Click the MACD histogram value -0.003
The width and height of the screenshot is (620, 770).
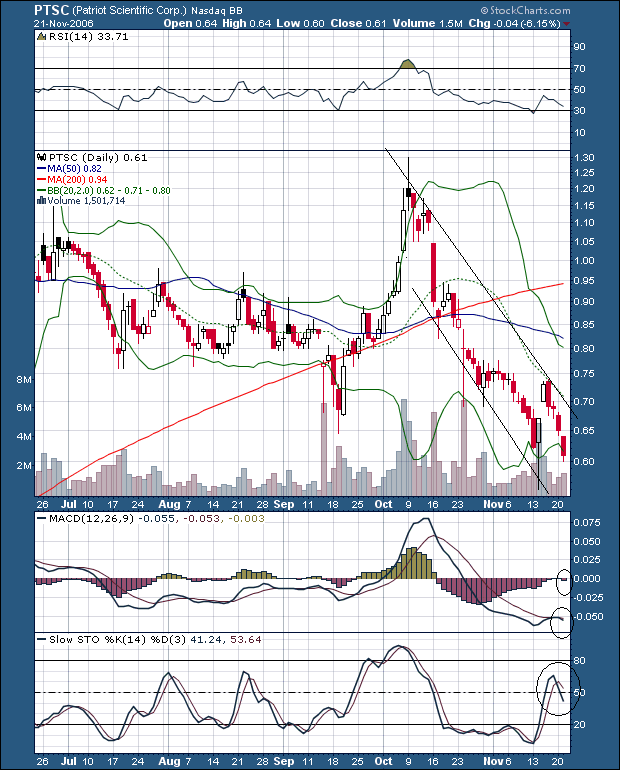tap(246, 519)
